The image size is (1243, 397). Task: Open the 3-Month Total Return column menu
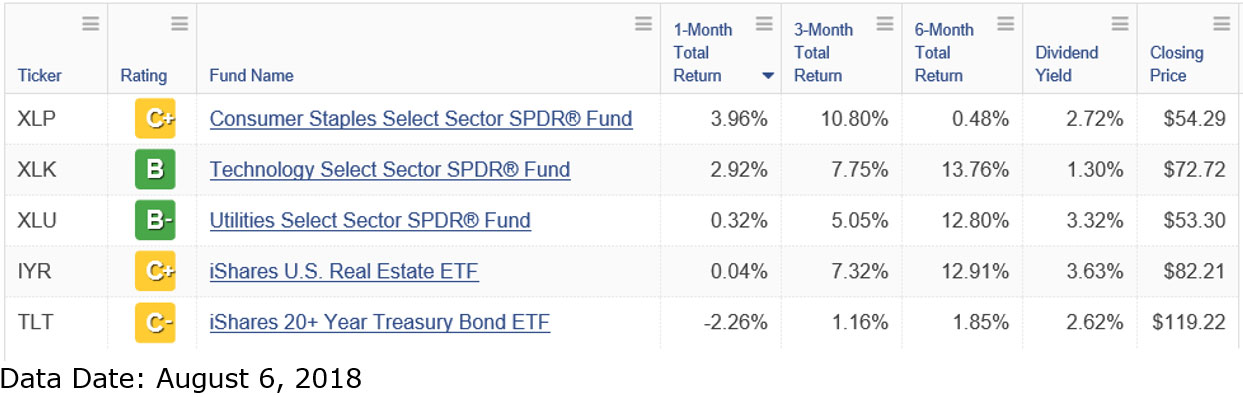tap(885, 24)
